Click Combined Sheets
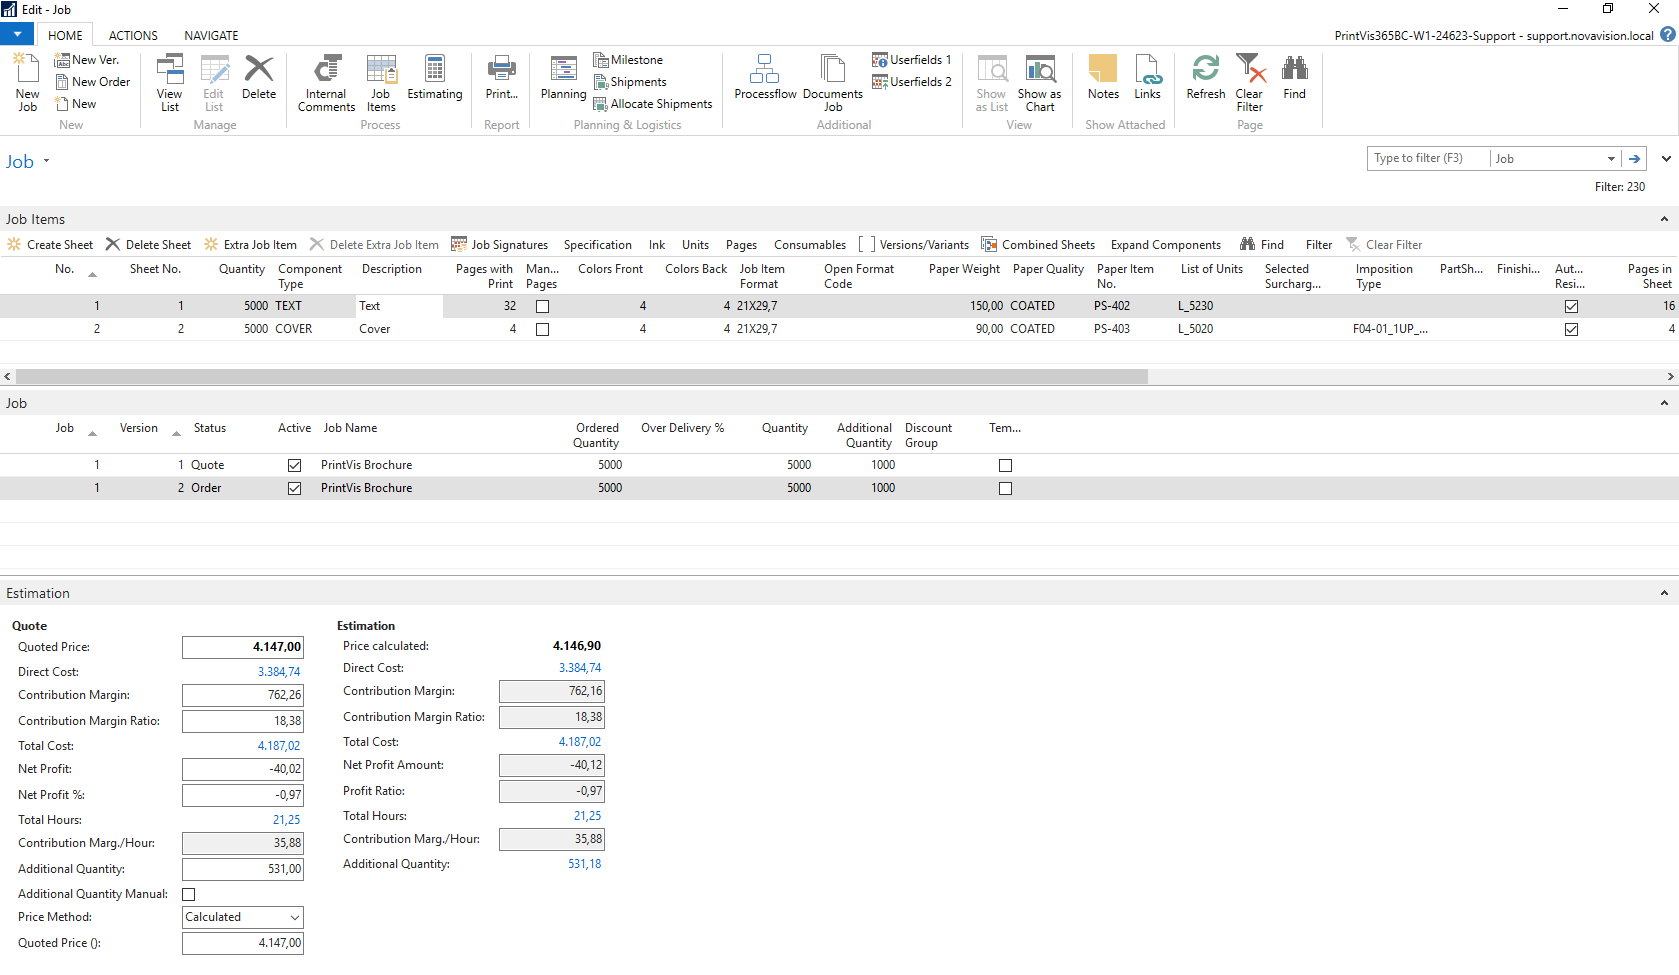Viewport: 1679px width, 975px height. (1038, 245)
